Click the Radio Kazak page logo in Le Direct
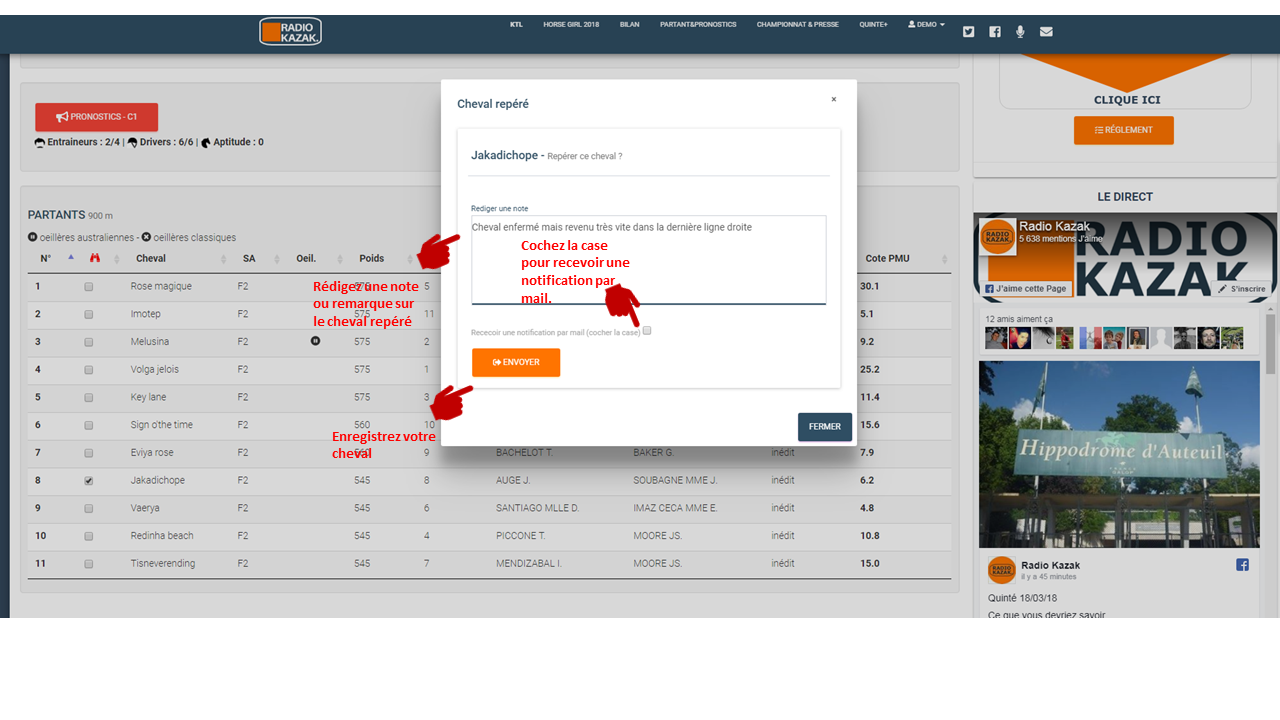 click(998, 238)
